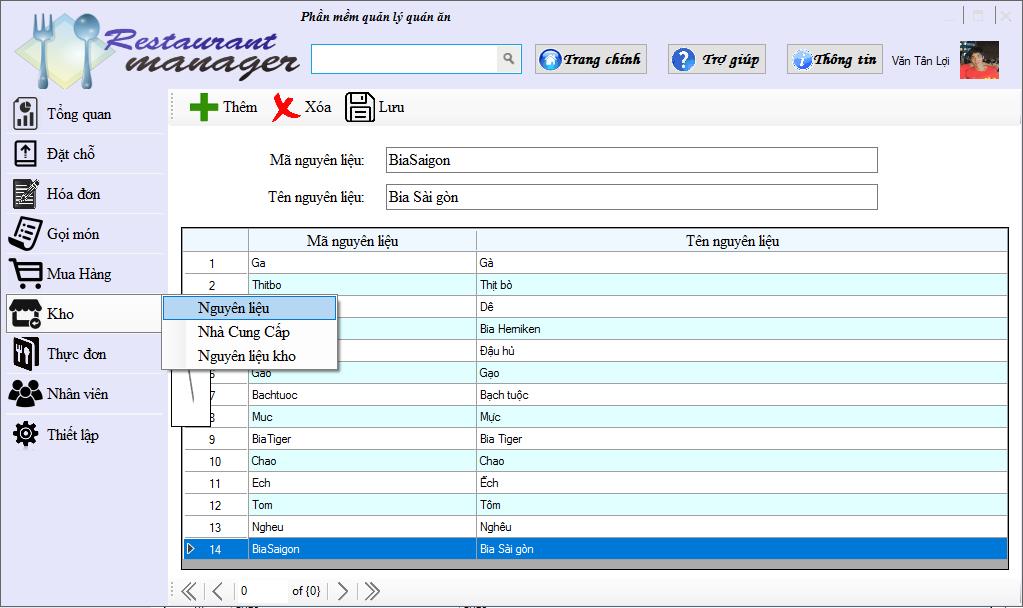1023x608 pixels.
Task: Click the Xóa toolbar label
Action: [318, 107]
